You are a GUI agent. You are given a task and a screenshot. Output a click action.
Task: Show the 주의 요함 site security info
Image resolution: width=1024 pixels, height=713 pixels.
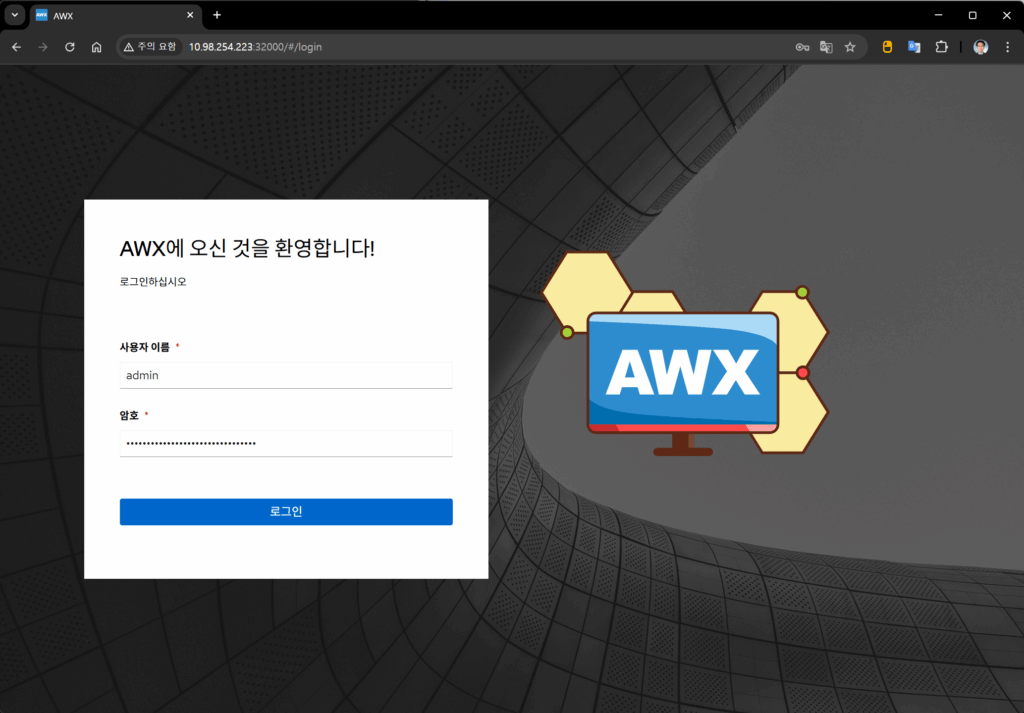(x=150, y=47)
